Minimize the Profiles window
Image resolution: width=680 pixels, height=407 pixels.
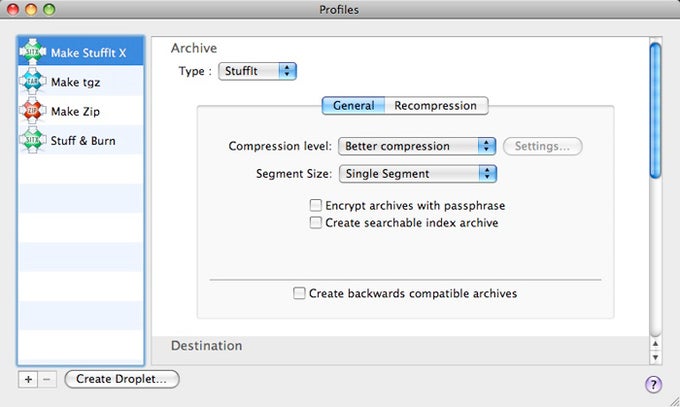coord(31,9)
